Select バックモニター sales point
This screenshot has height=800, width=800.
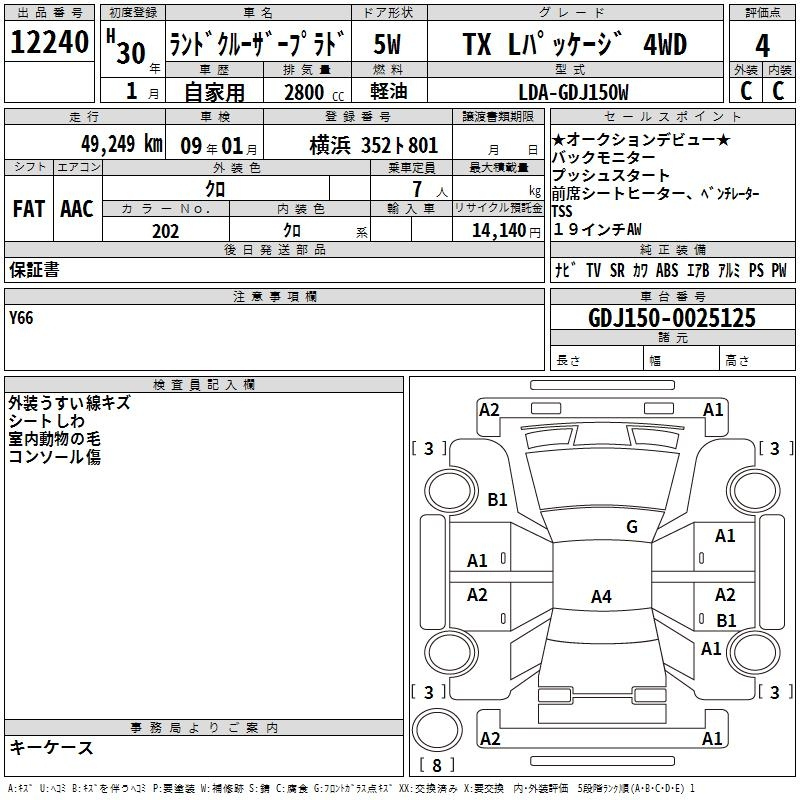[x=603, y=158]
